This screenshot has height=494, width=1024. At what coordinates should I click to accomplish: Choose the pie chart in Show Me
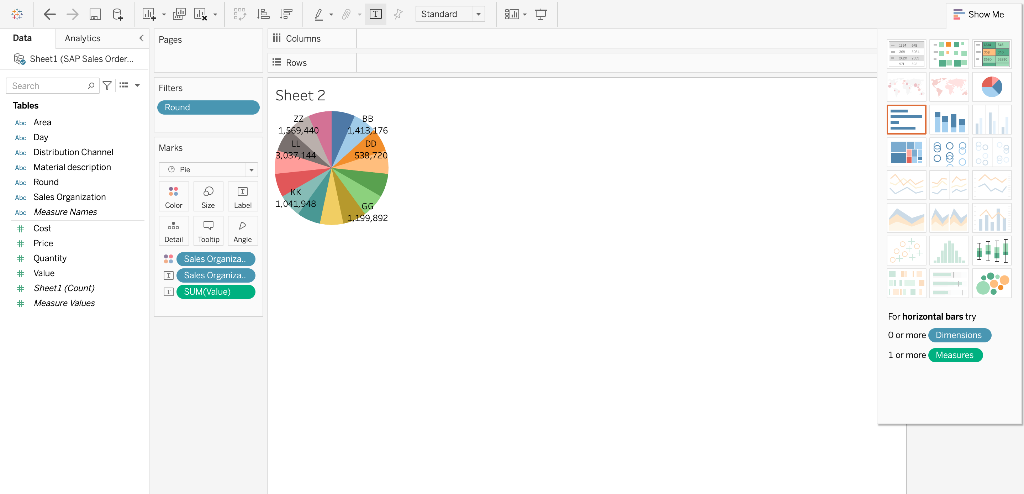pos(992,86)
